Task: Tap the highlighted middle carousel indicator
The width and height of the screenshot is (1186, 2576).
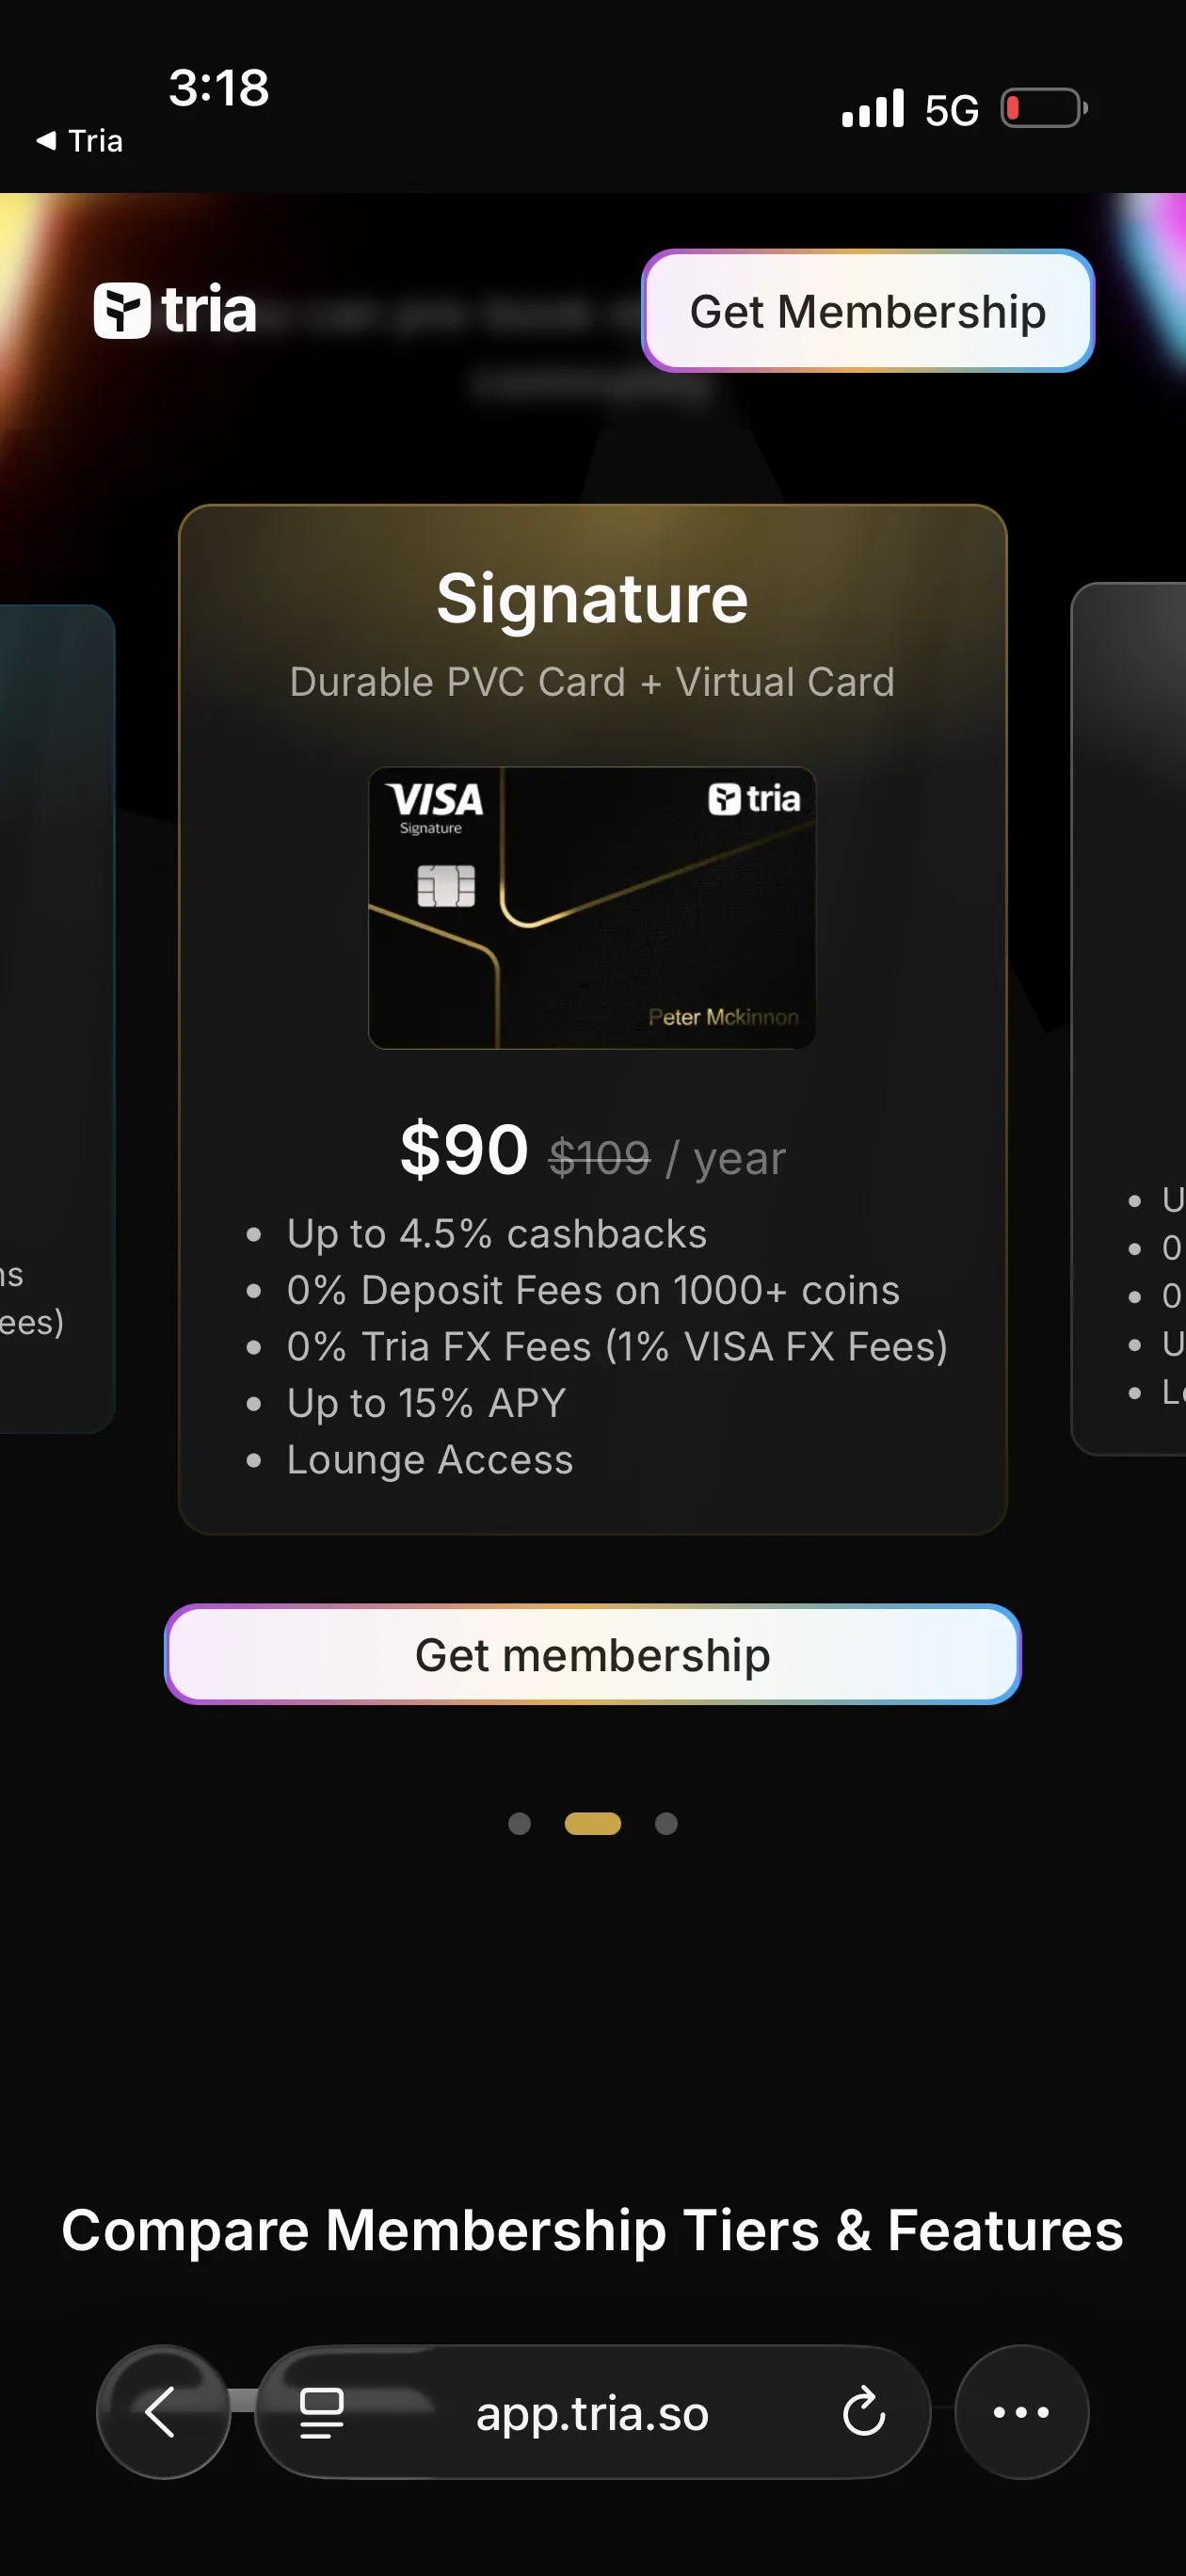Action: [x=593, y=1823]
